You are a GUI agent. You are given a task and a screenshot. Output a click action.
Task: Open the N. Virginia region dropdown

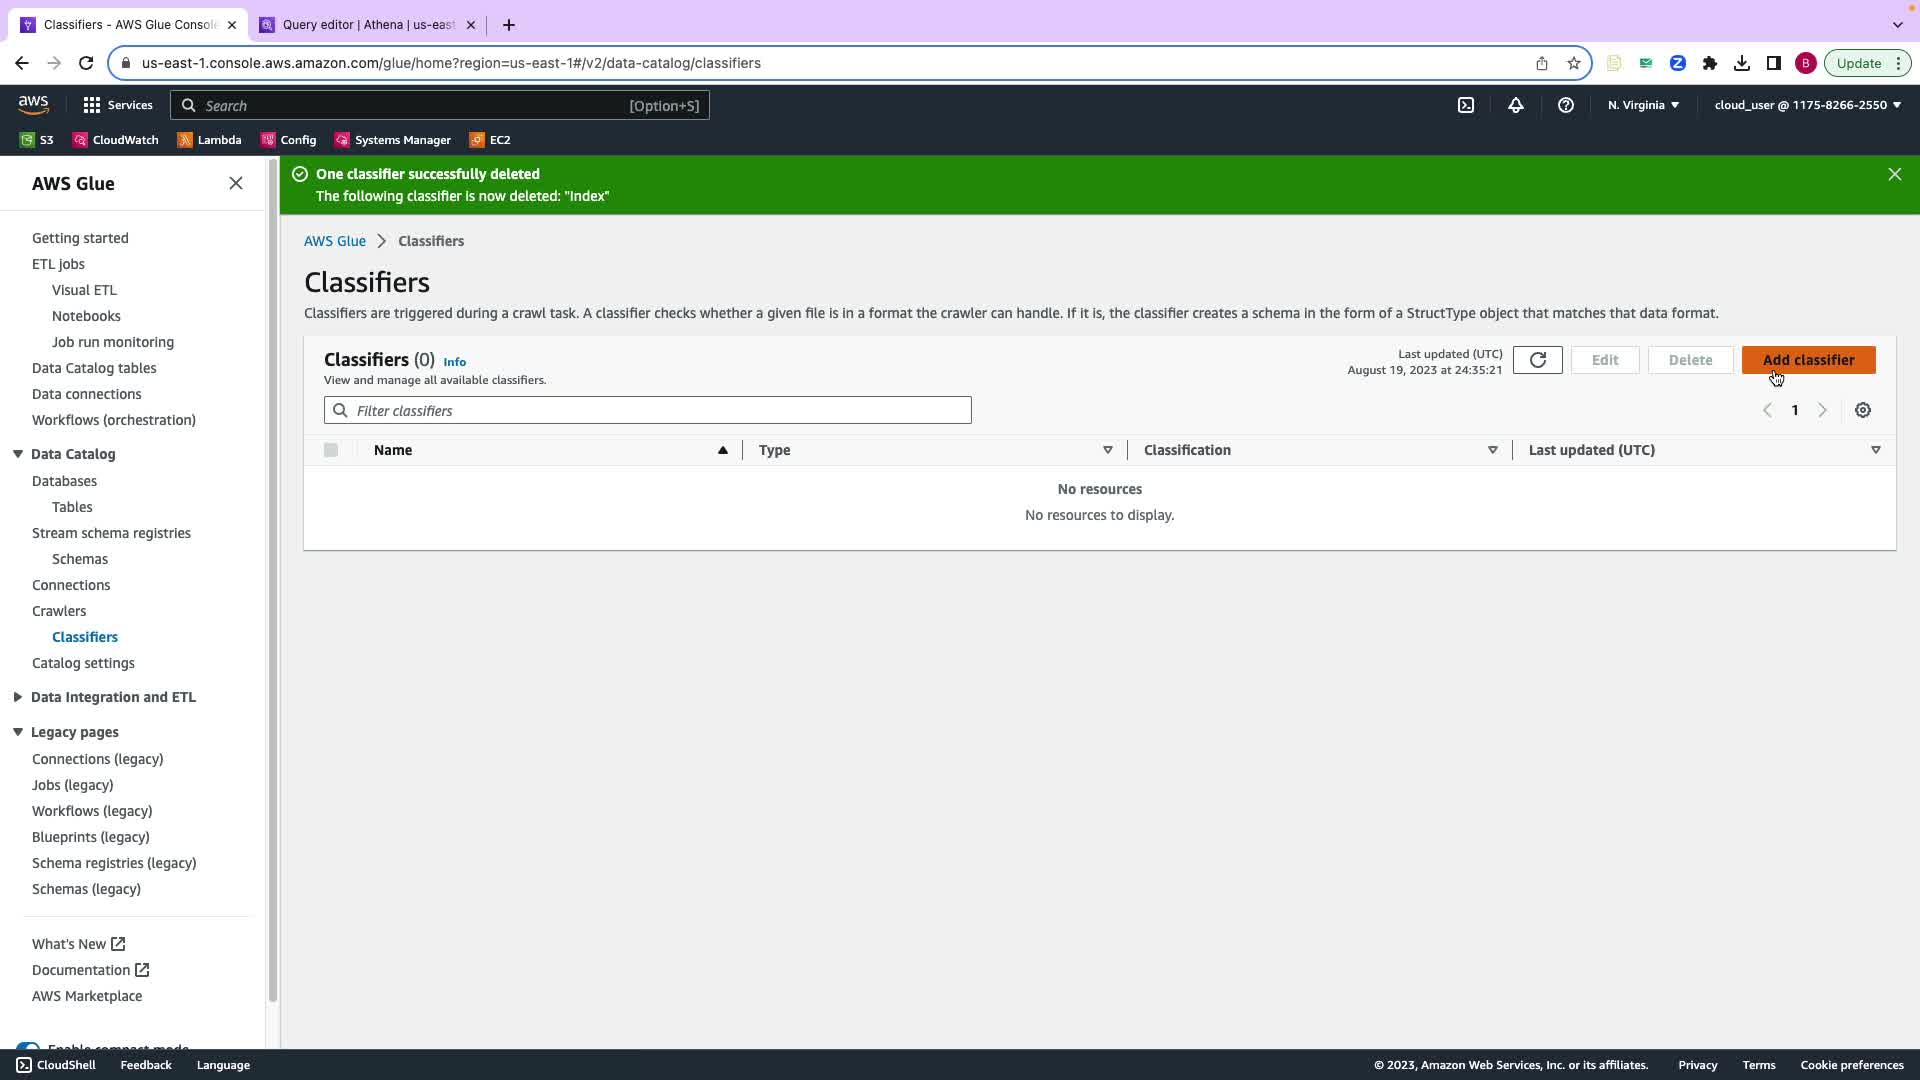1643,105
